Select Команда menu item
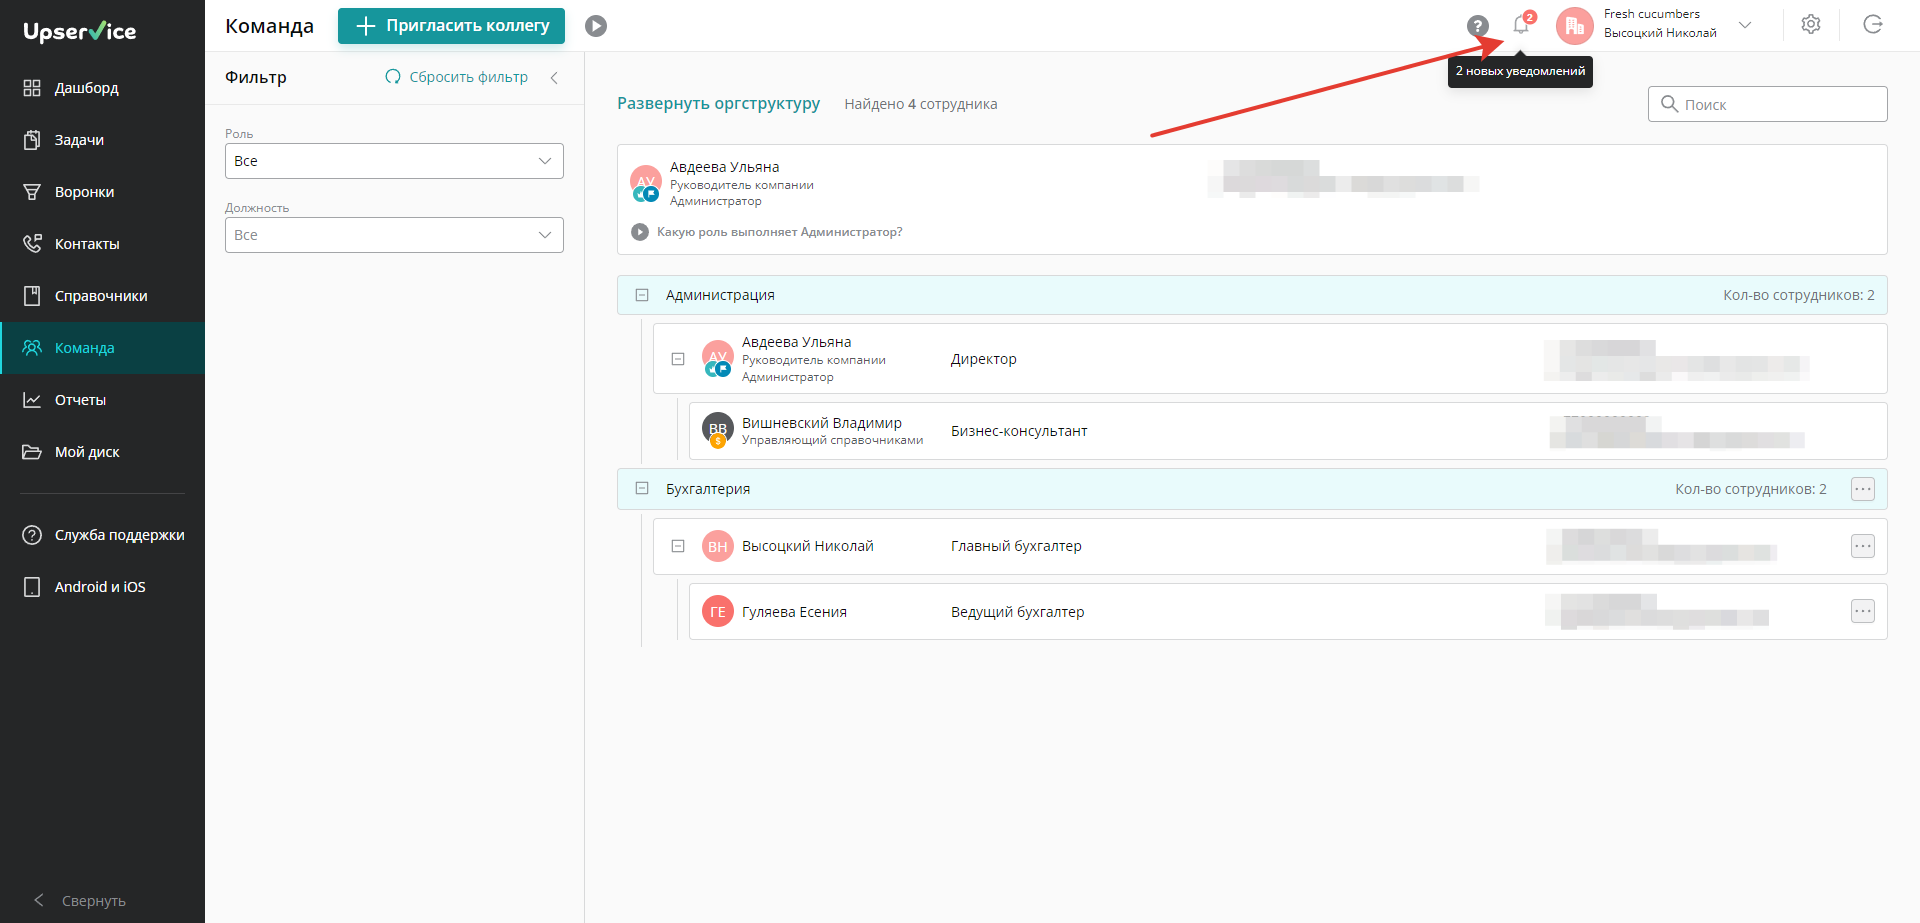This screenshot has height=923, width=1920. pos(102,348)
